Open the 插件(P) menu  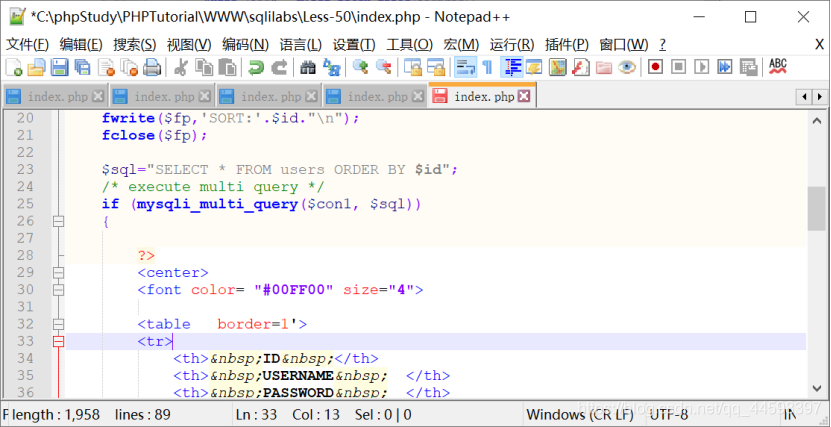tap(567, 45)
